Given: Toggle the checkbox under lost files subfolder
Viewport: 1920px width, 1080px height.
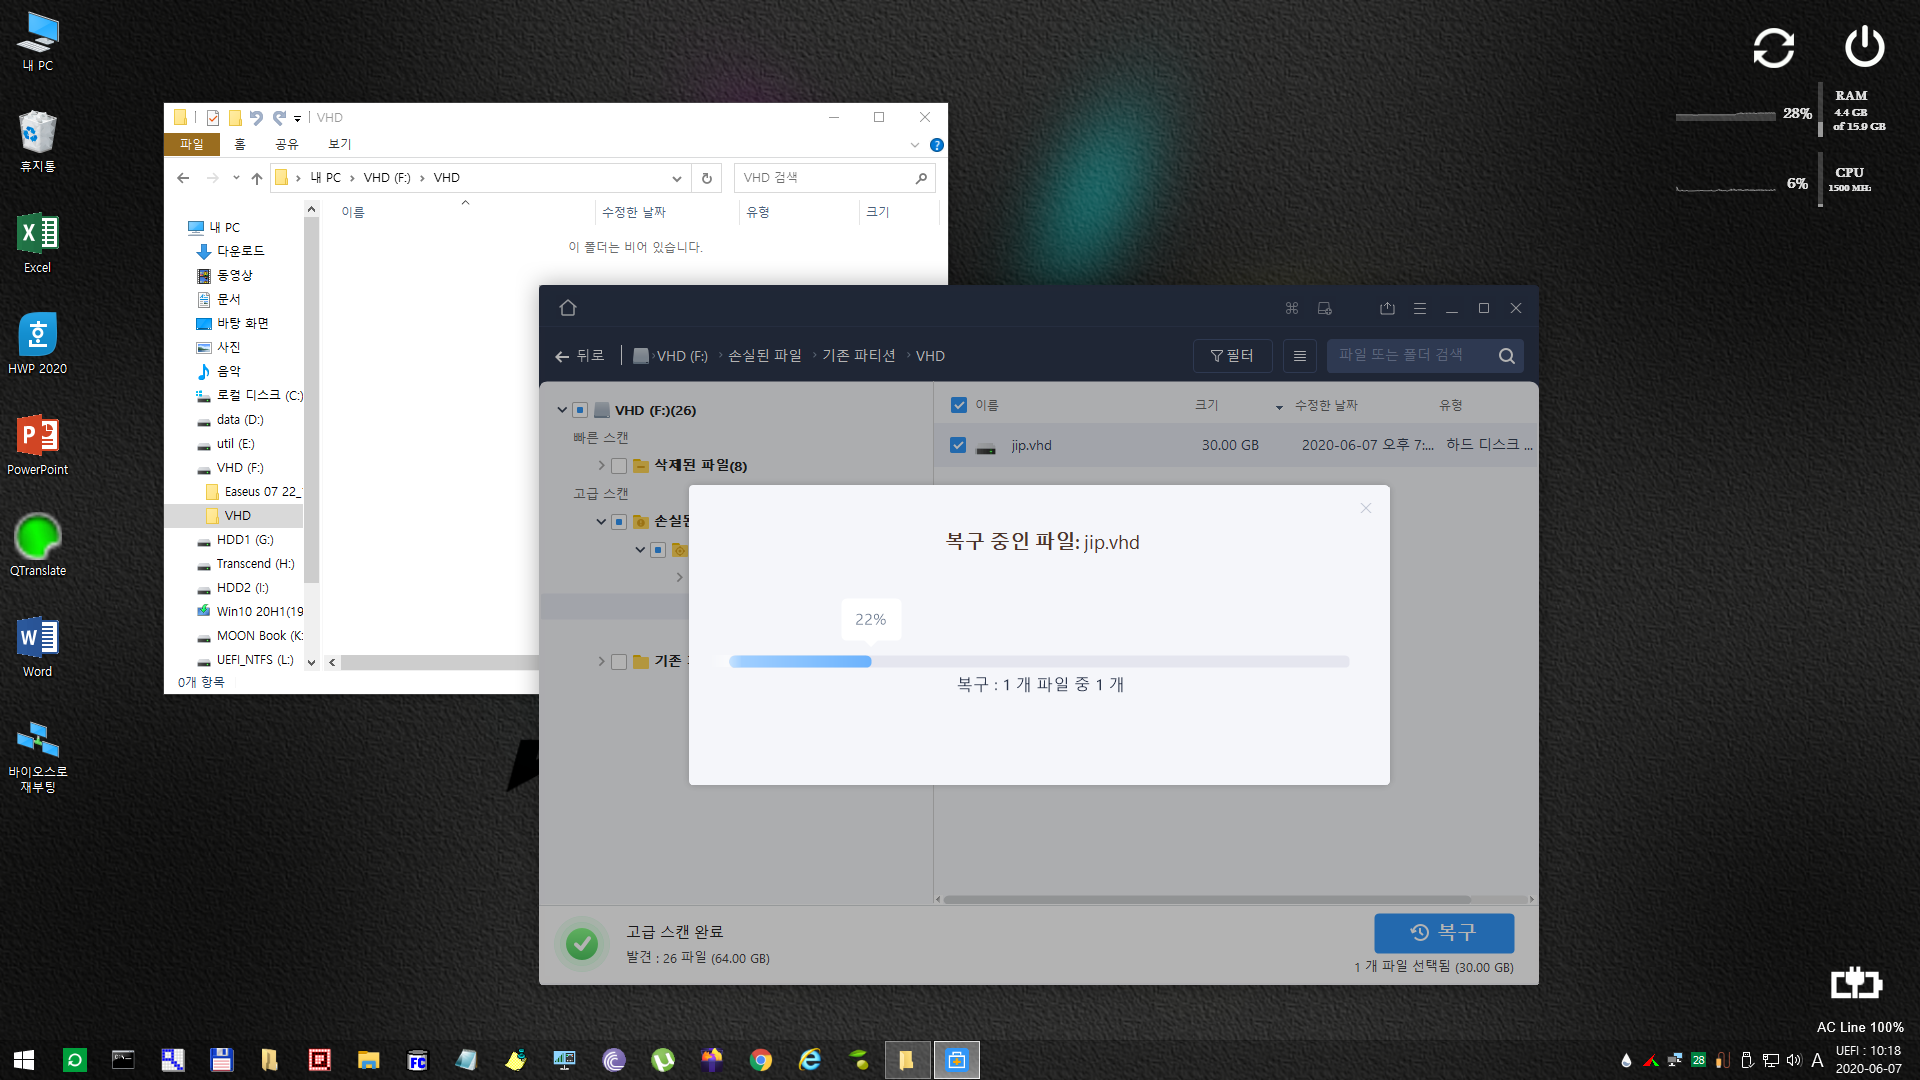Looking at the screenshot, I should click(658, 550).
